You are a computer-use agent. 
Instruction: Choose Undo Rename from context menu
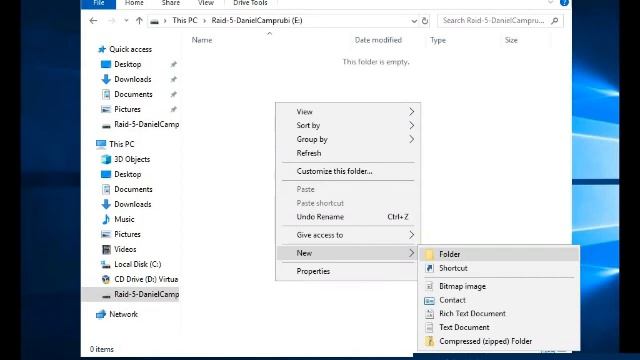[x=348, y=217]
